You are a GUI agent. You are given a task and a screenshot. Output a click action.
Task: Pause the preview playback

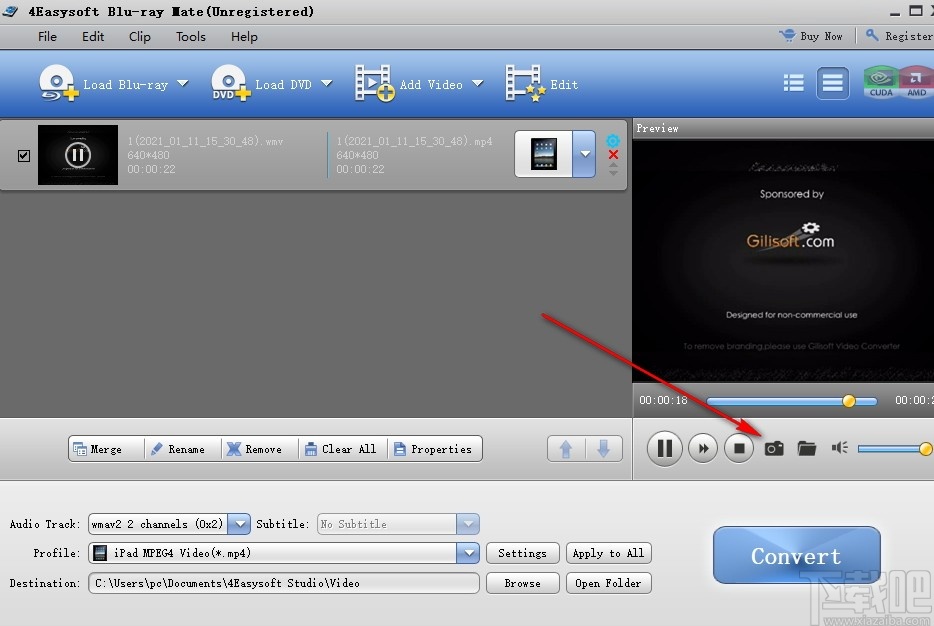tap(665, 448)
